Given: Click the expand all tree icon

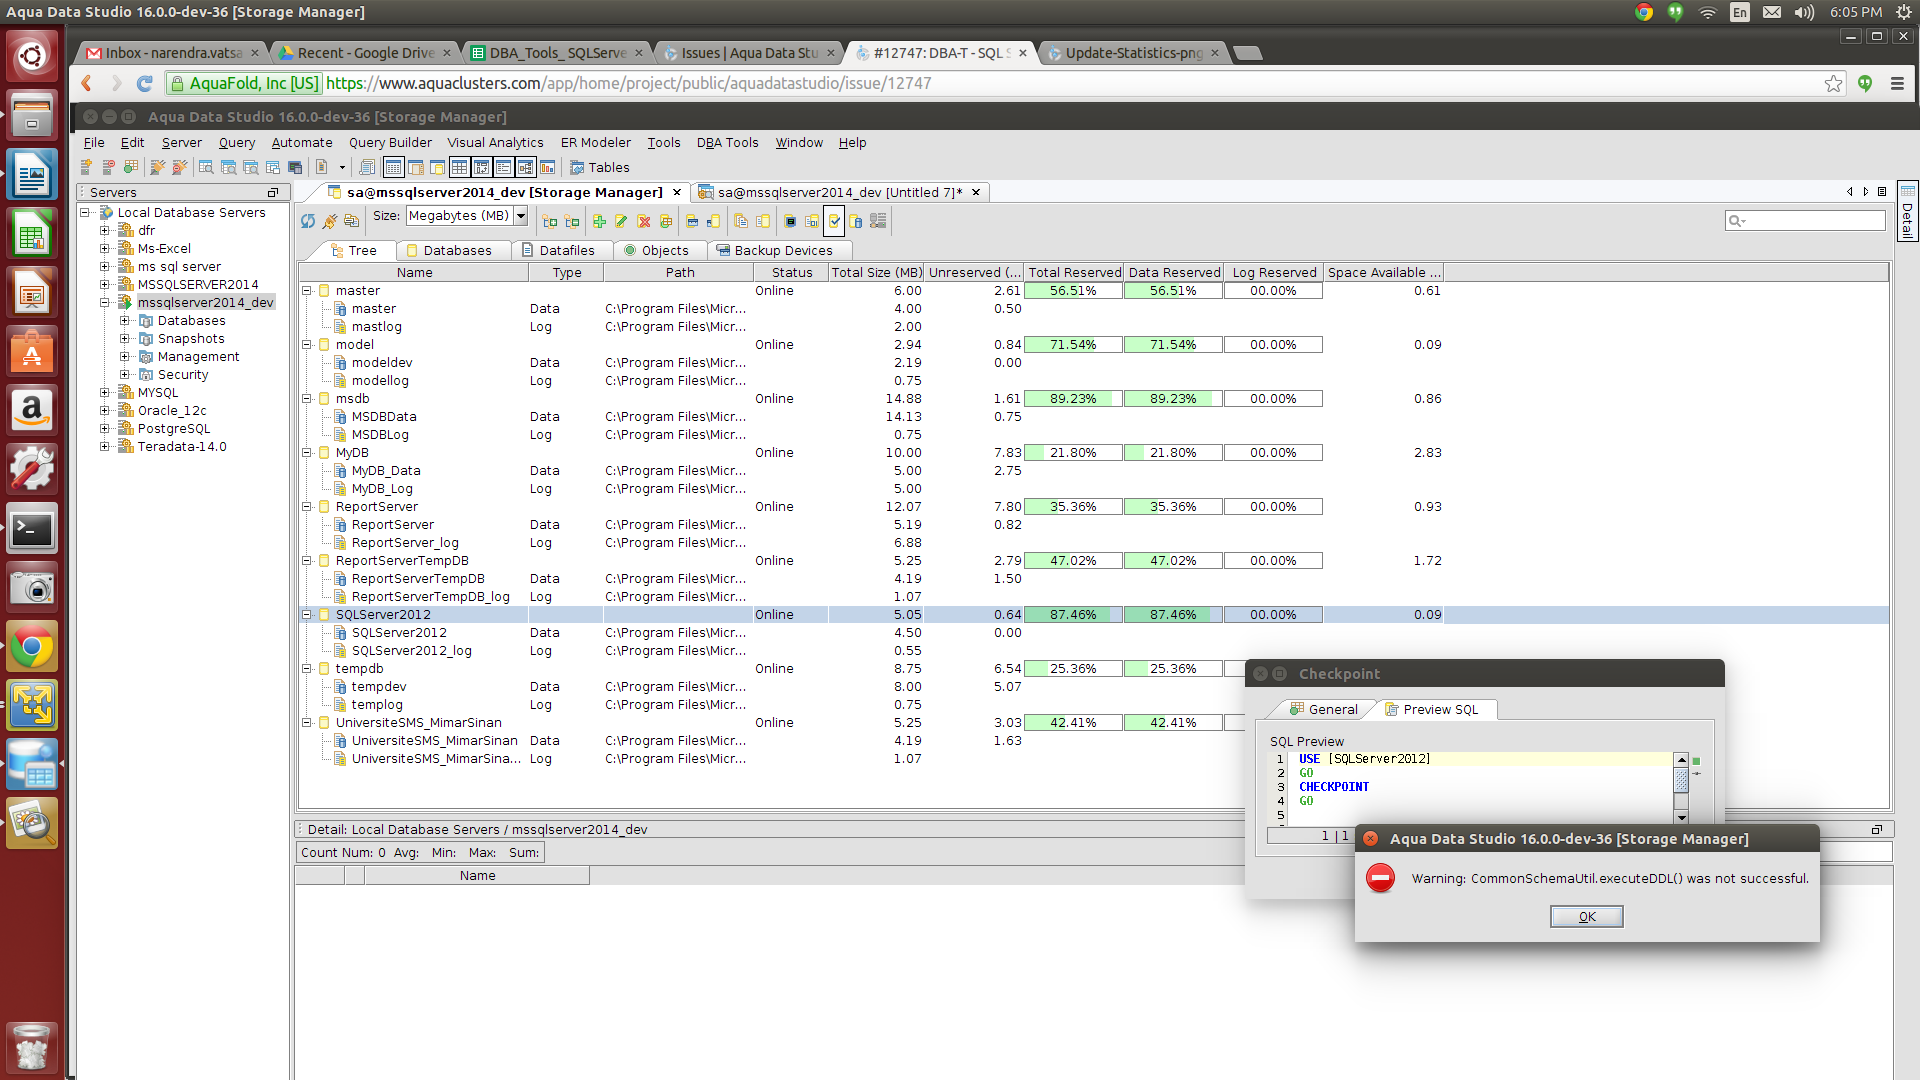Looking at the screenshot, I should tap(550, 221).
